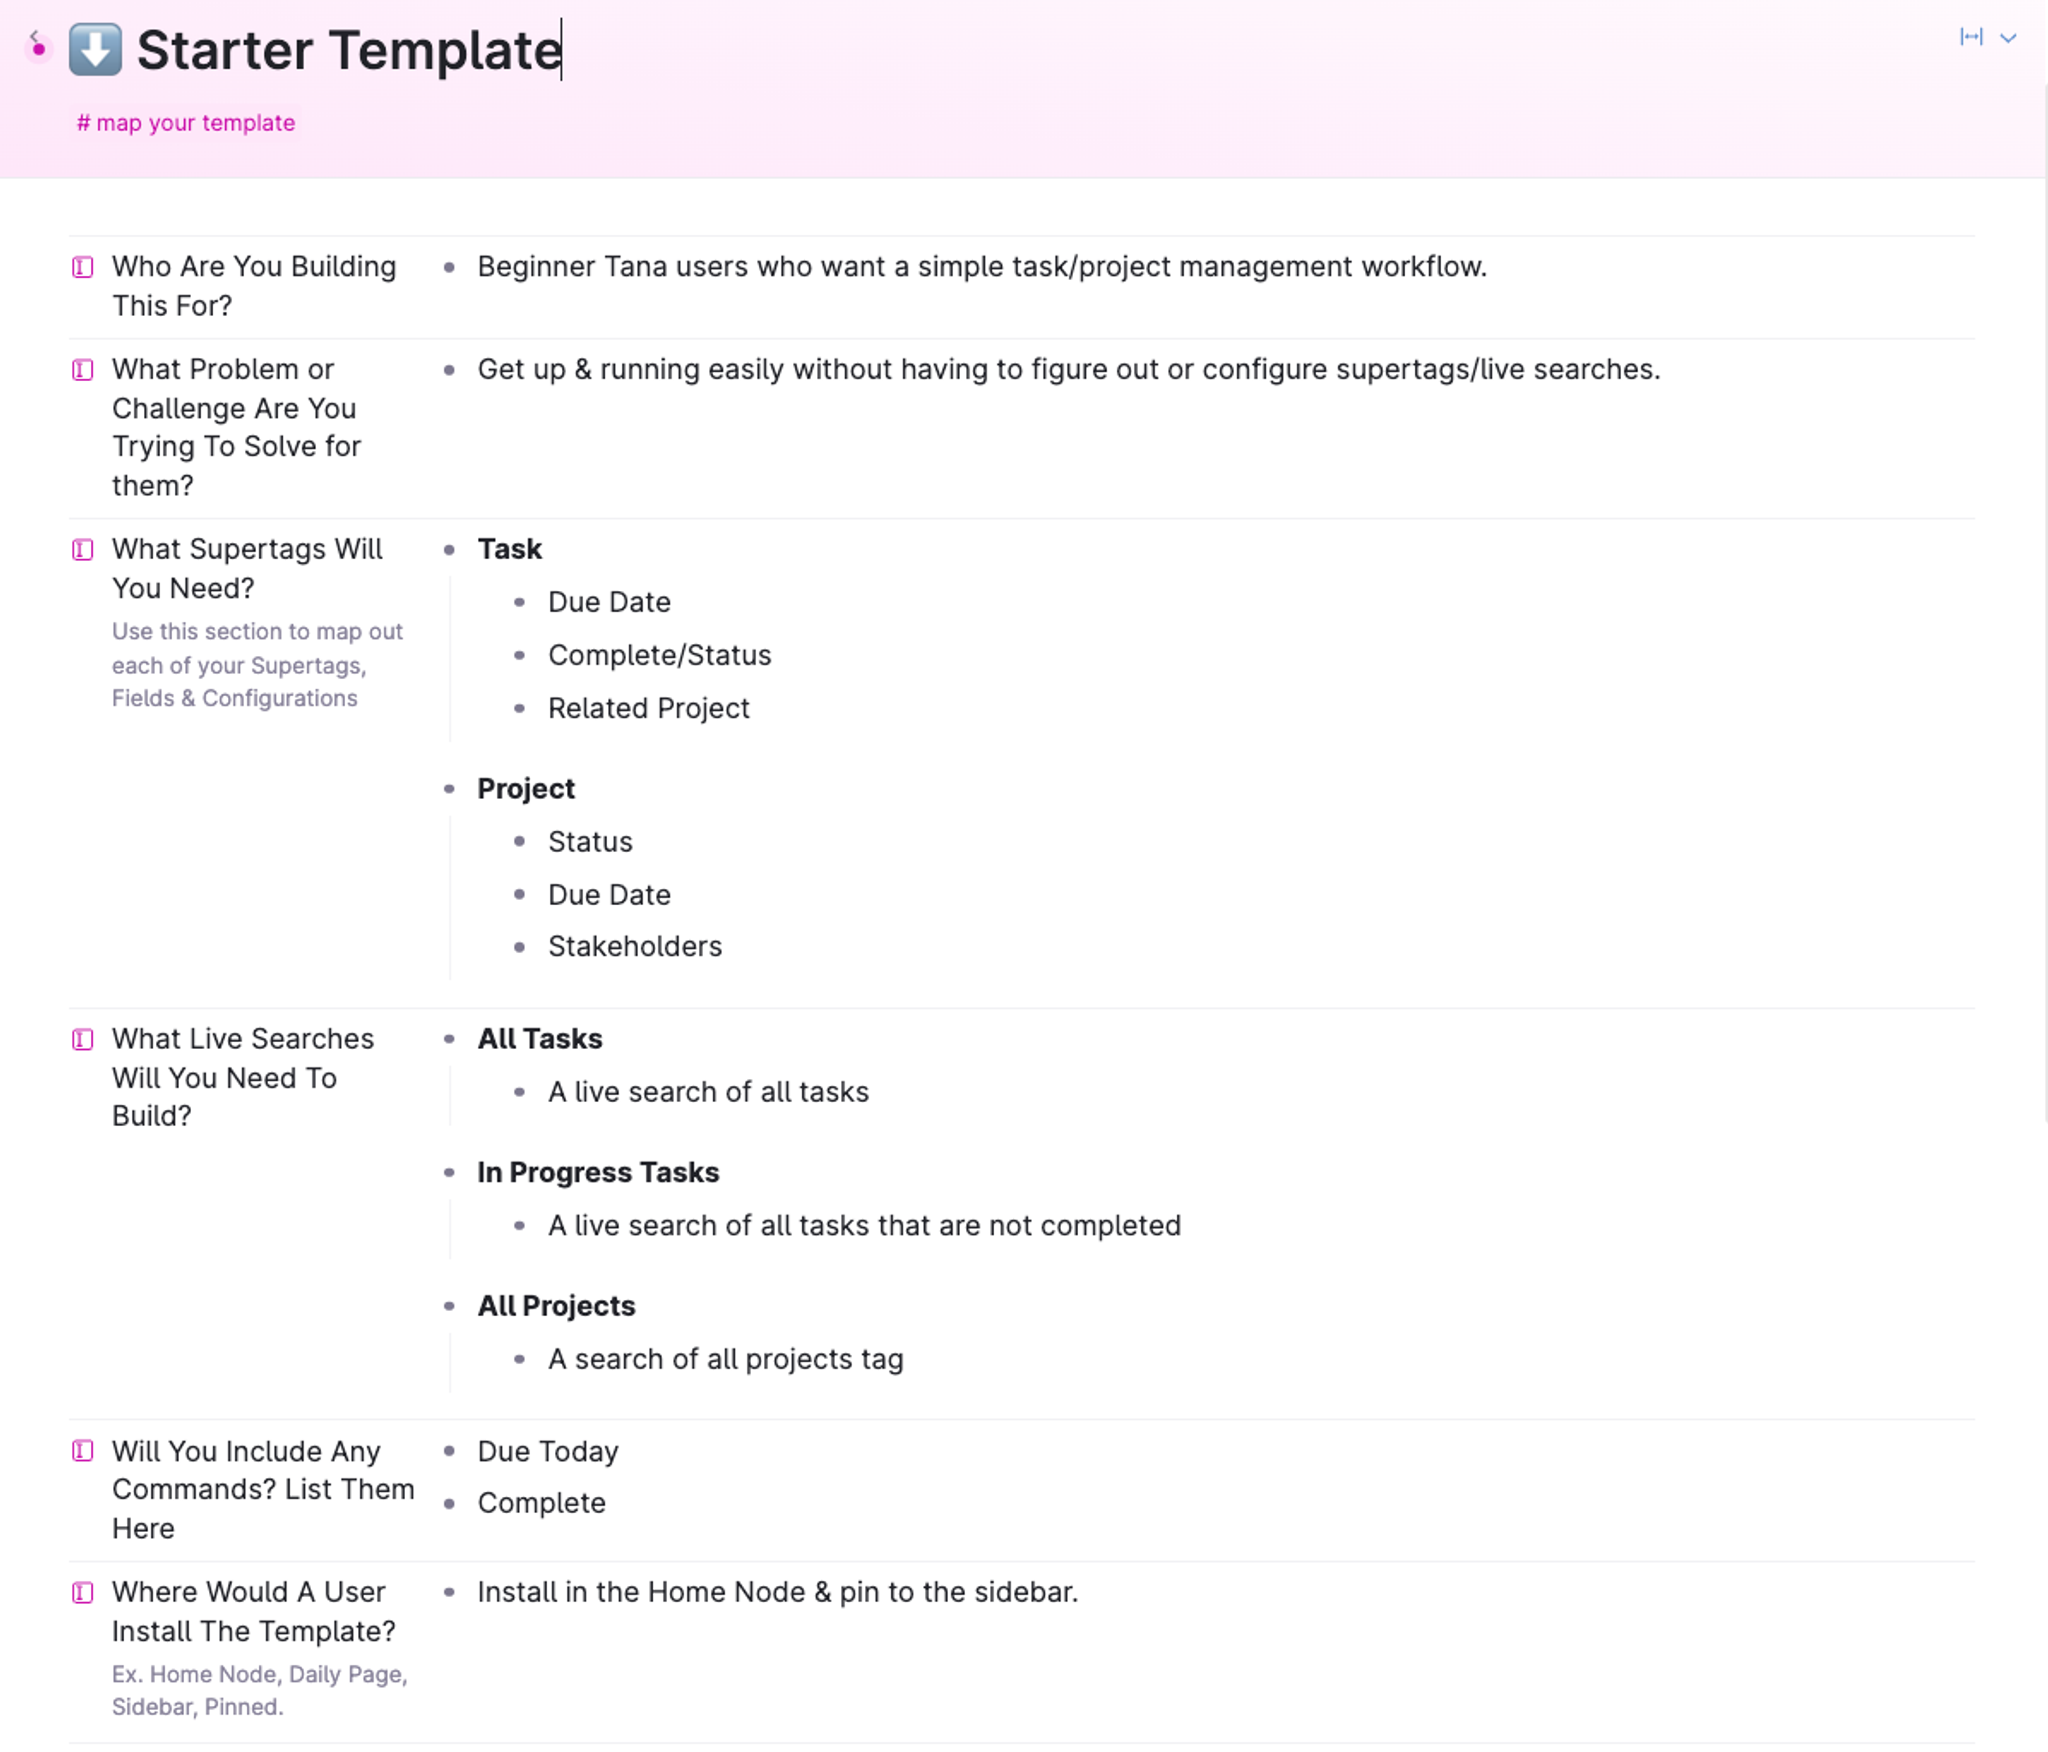2048x1752 pixels.
Task: Click the "# map your template" supertag
Action: pyautogui.click(x=186, y=122)
